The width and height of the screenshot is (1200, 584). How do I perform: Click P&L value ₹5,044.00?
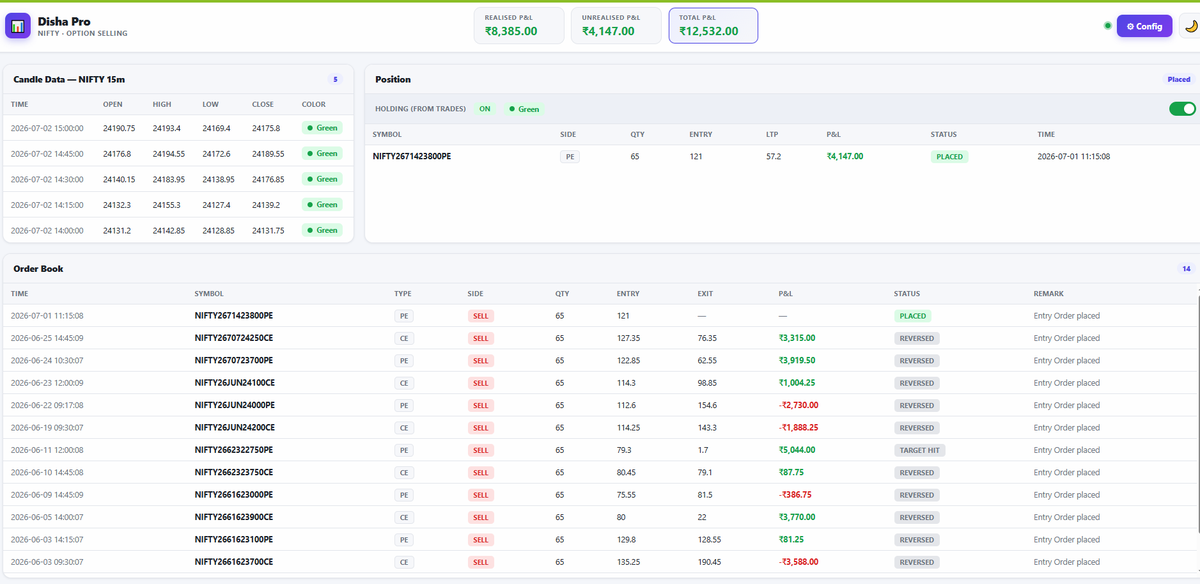click(x=798, y=450)
